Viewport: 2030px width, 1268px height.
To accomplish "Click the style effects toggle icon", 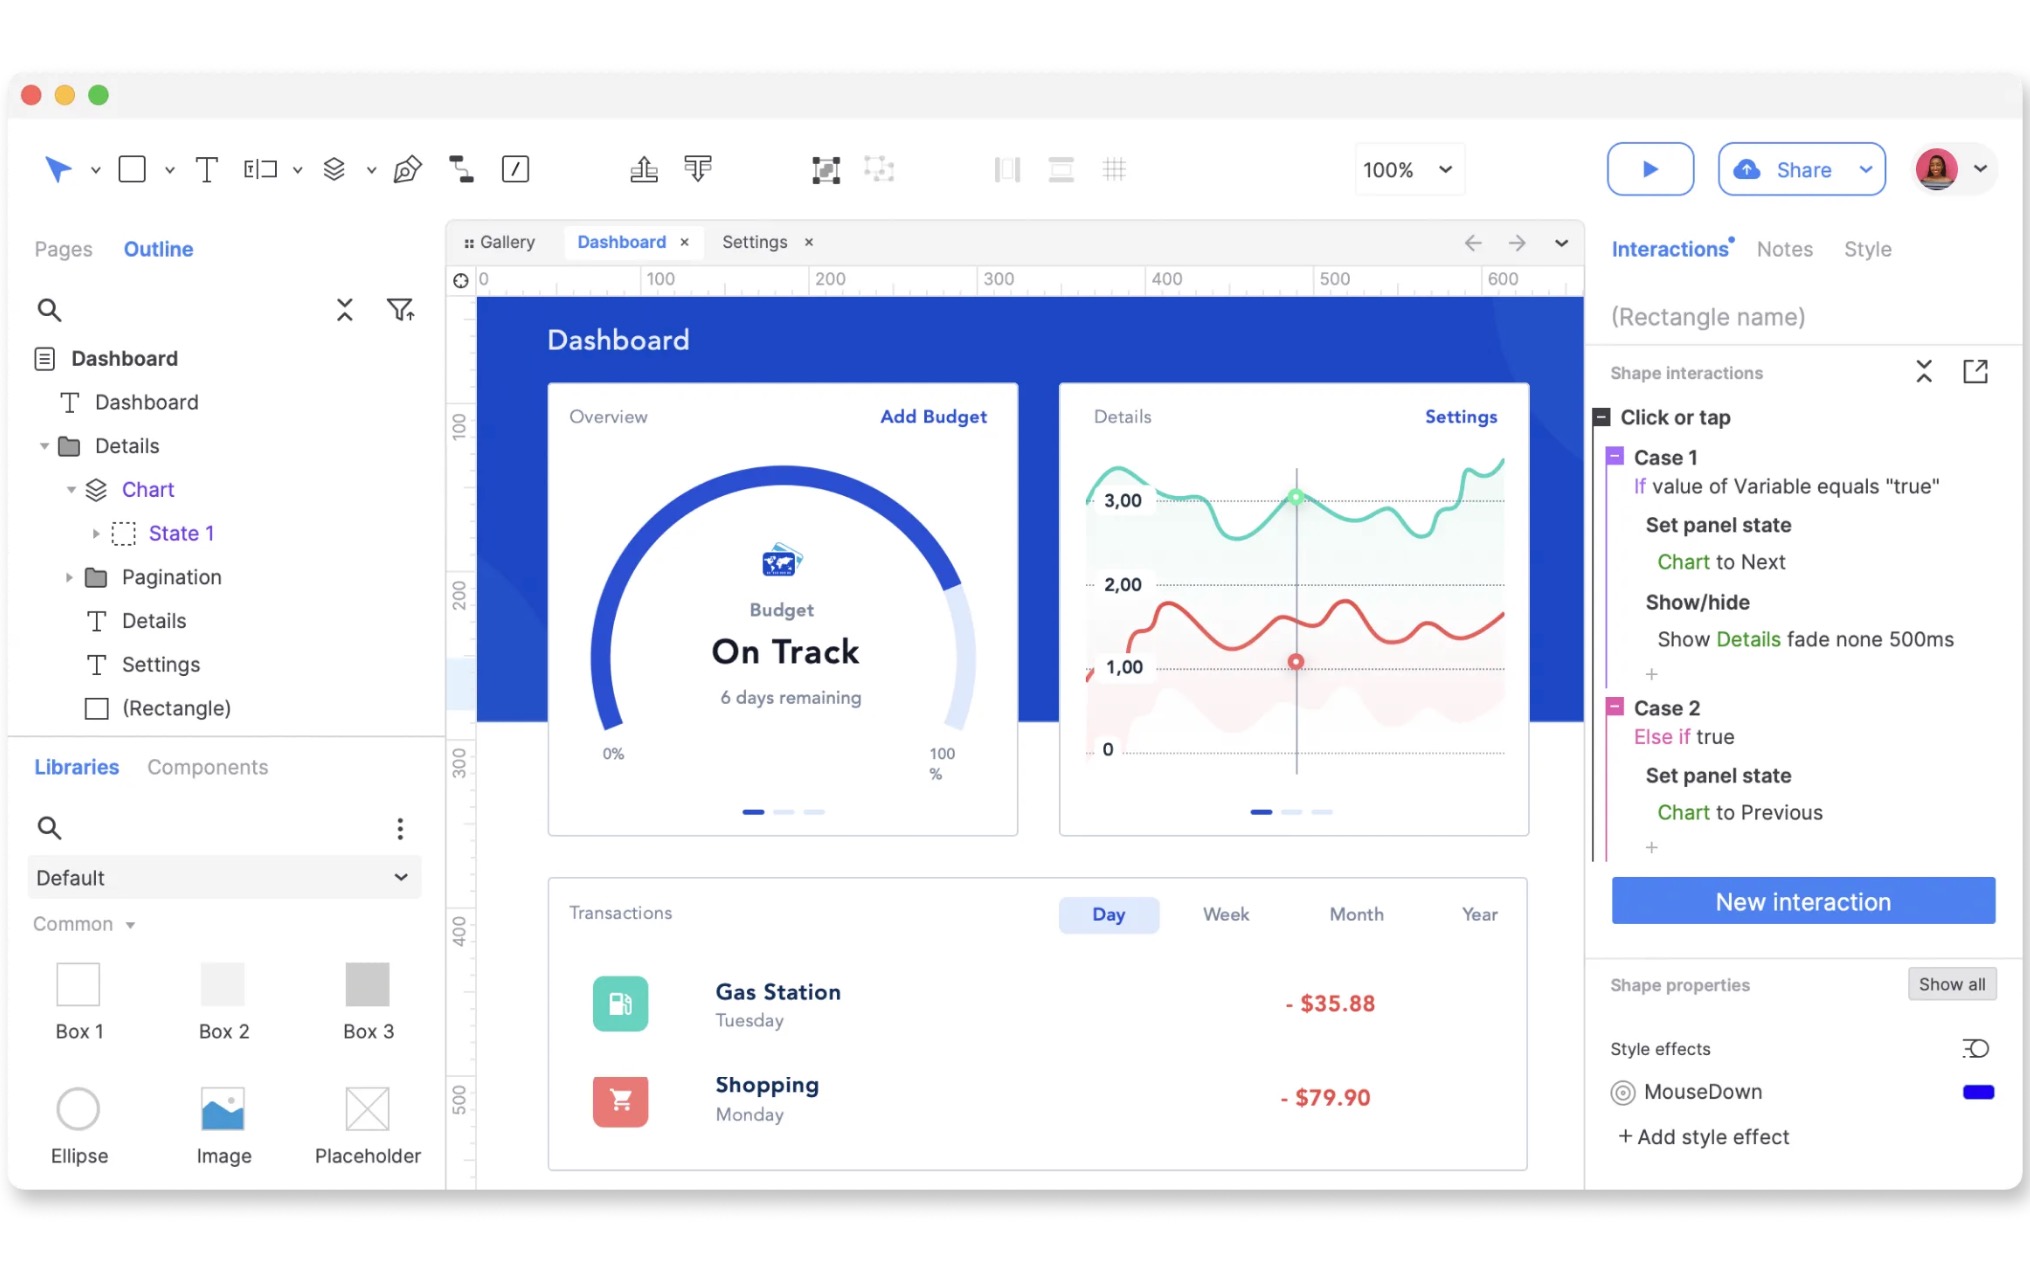I will [1975, 1048].
